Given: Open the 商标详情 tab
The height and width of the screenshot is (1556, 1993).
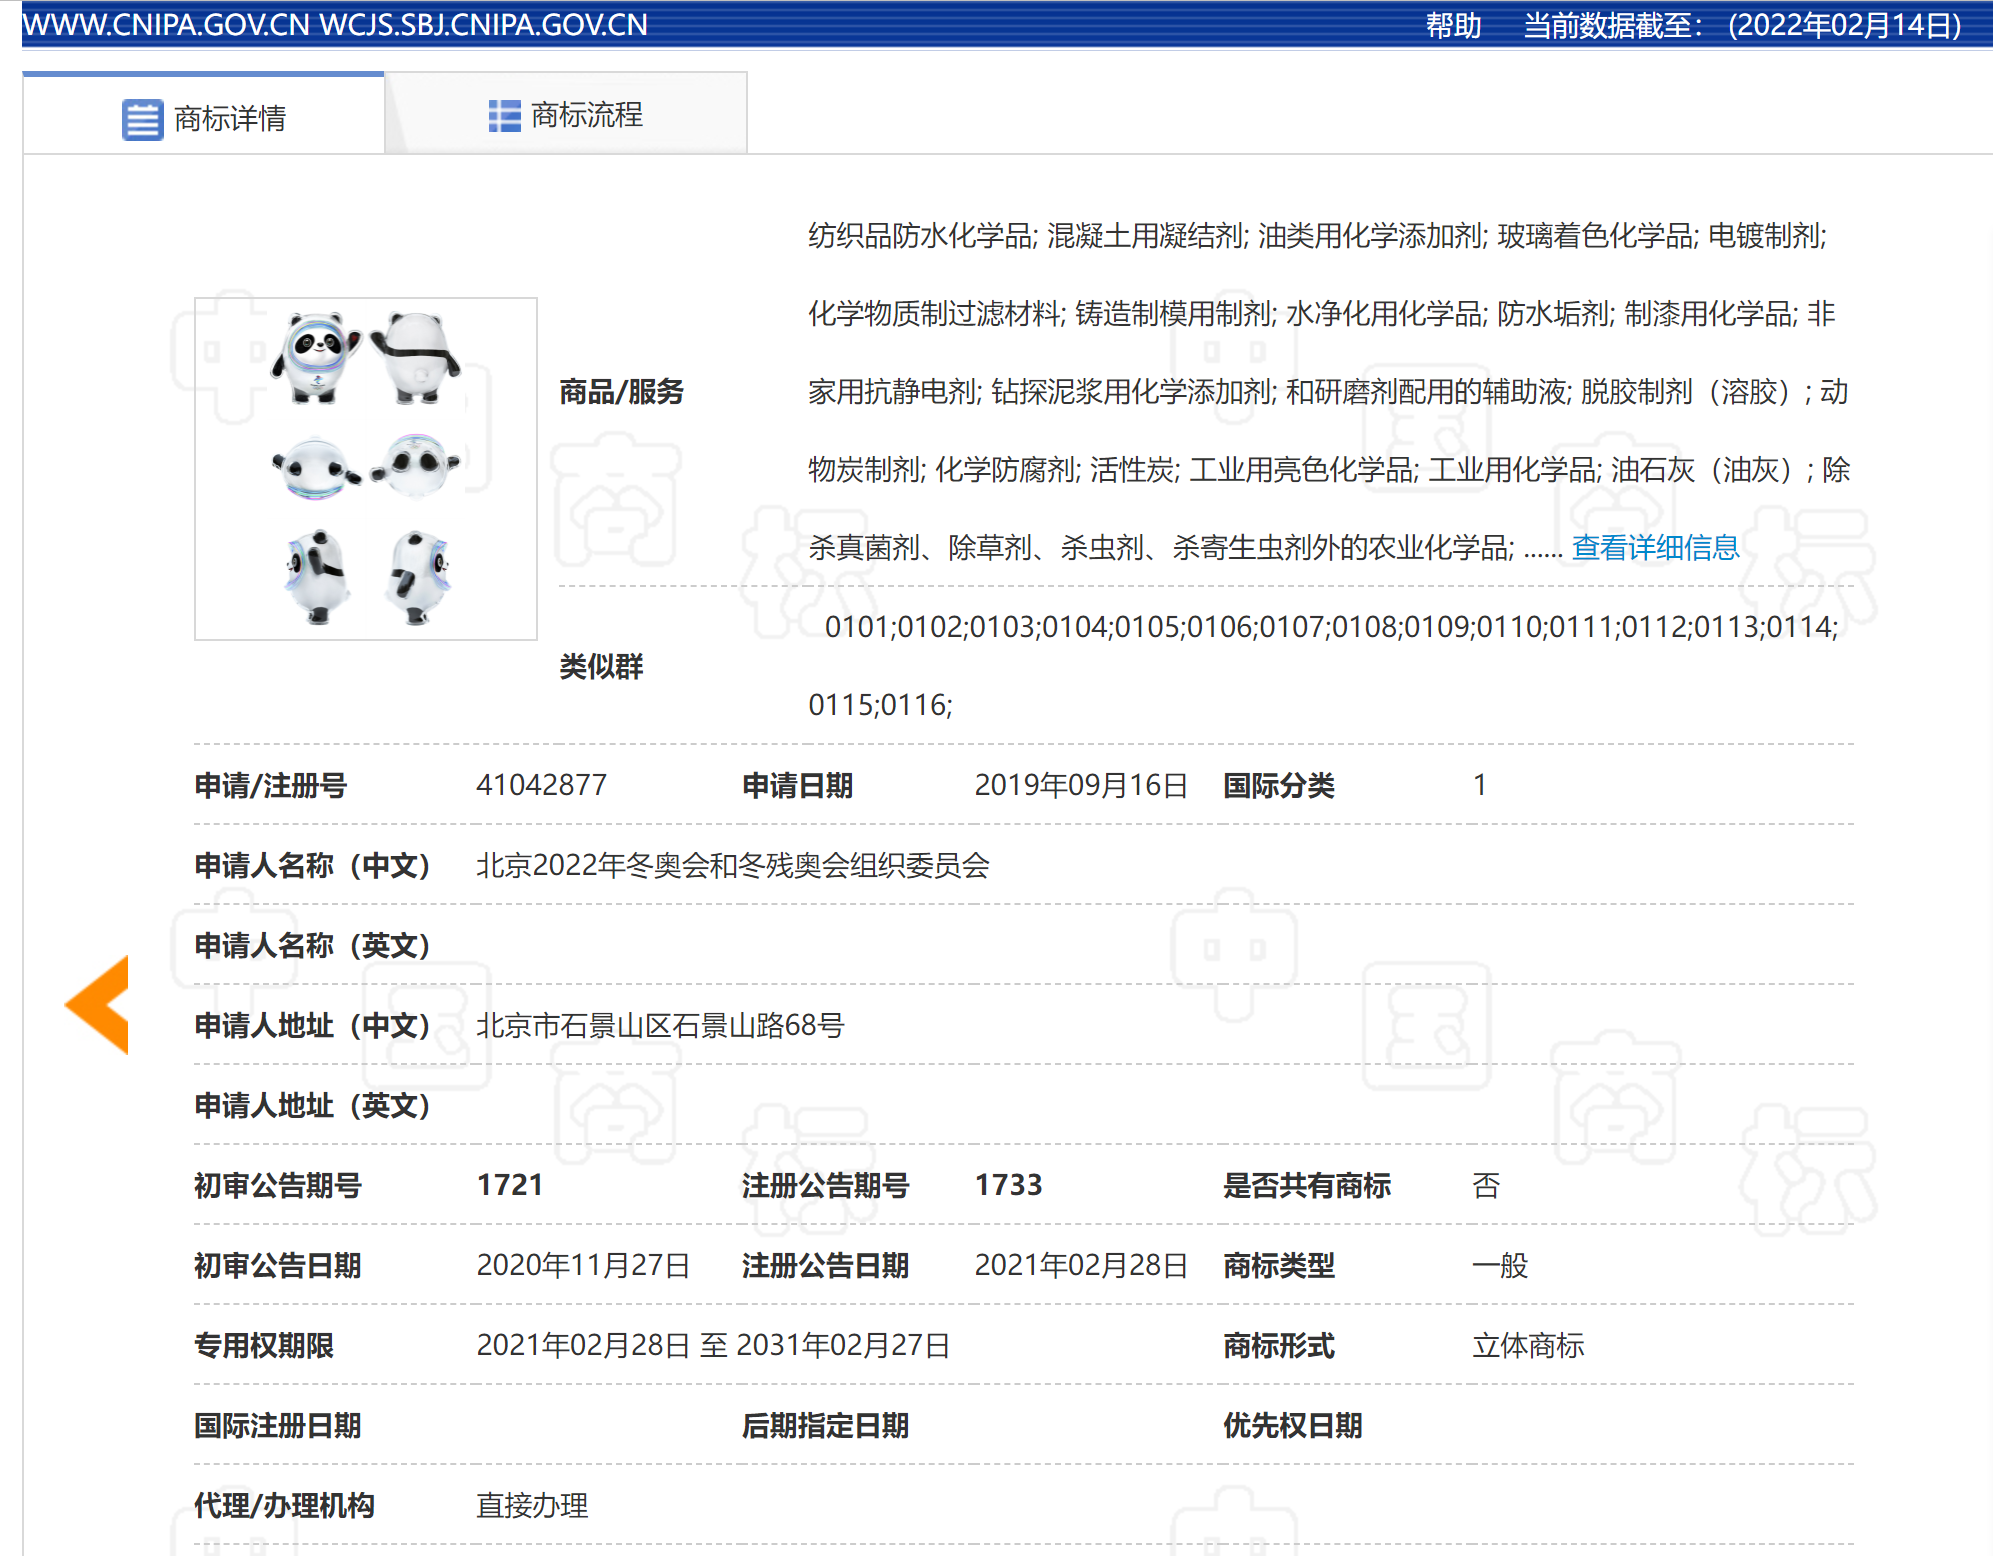Looking at the screenshot, I should 204,115.
